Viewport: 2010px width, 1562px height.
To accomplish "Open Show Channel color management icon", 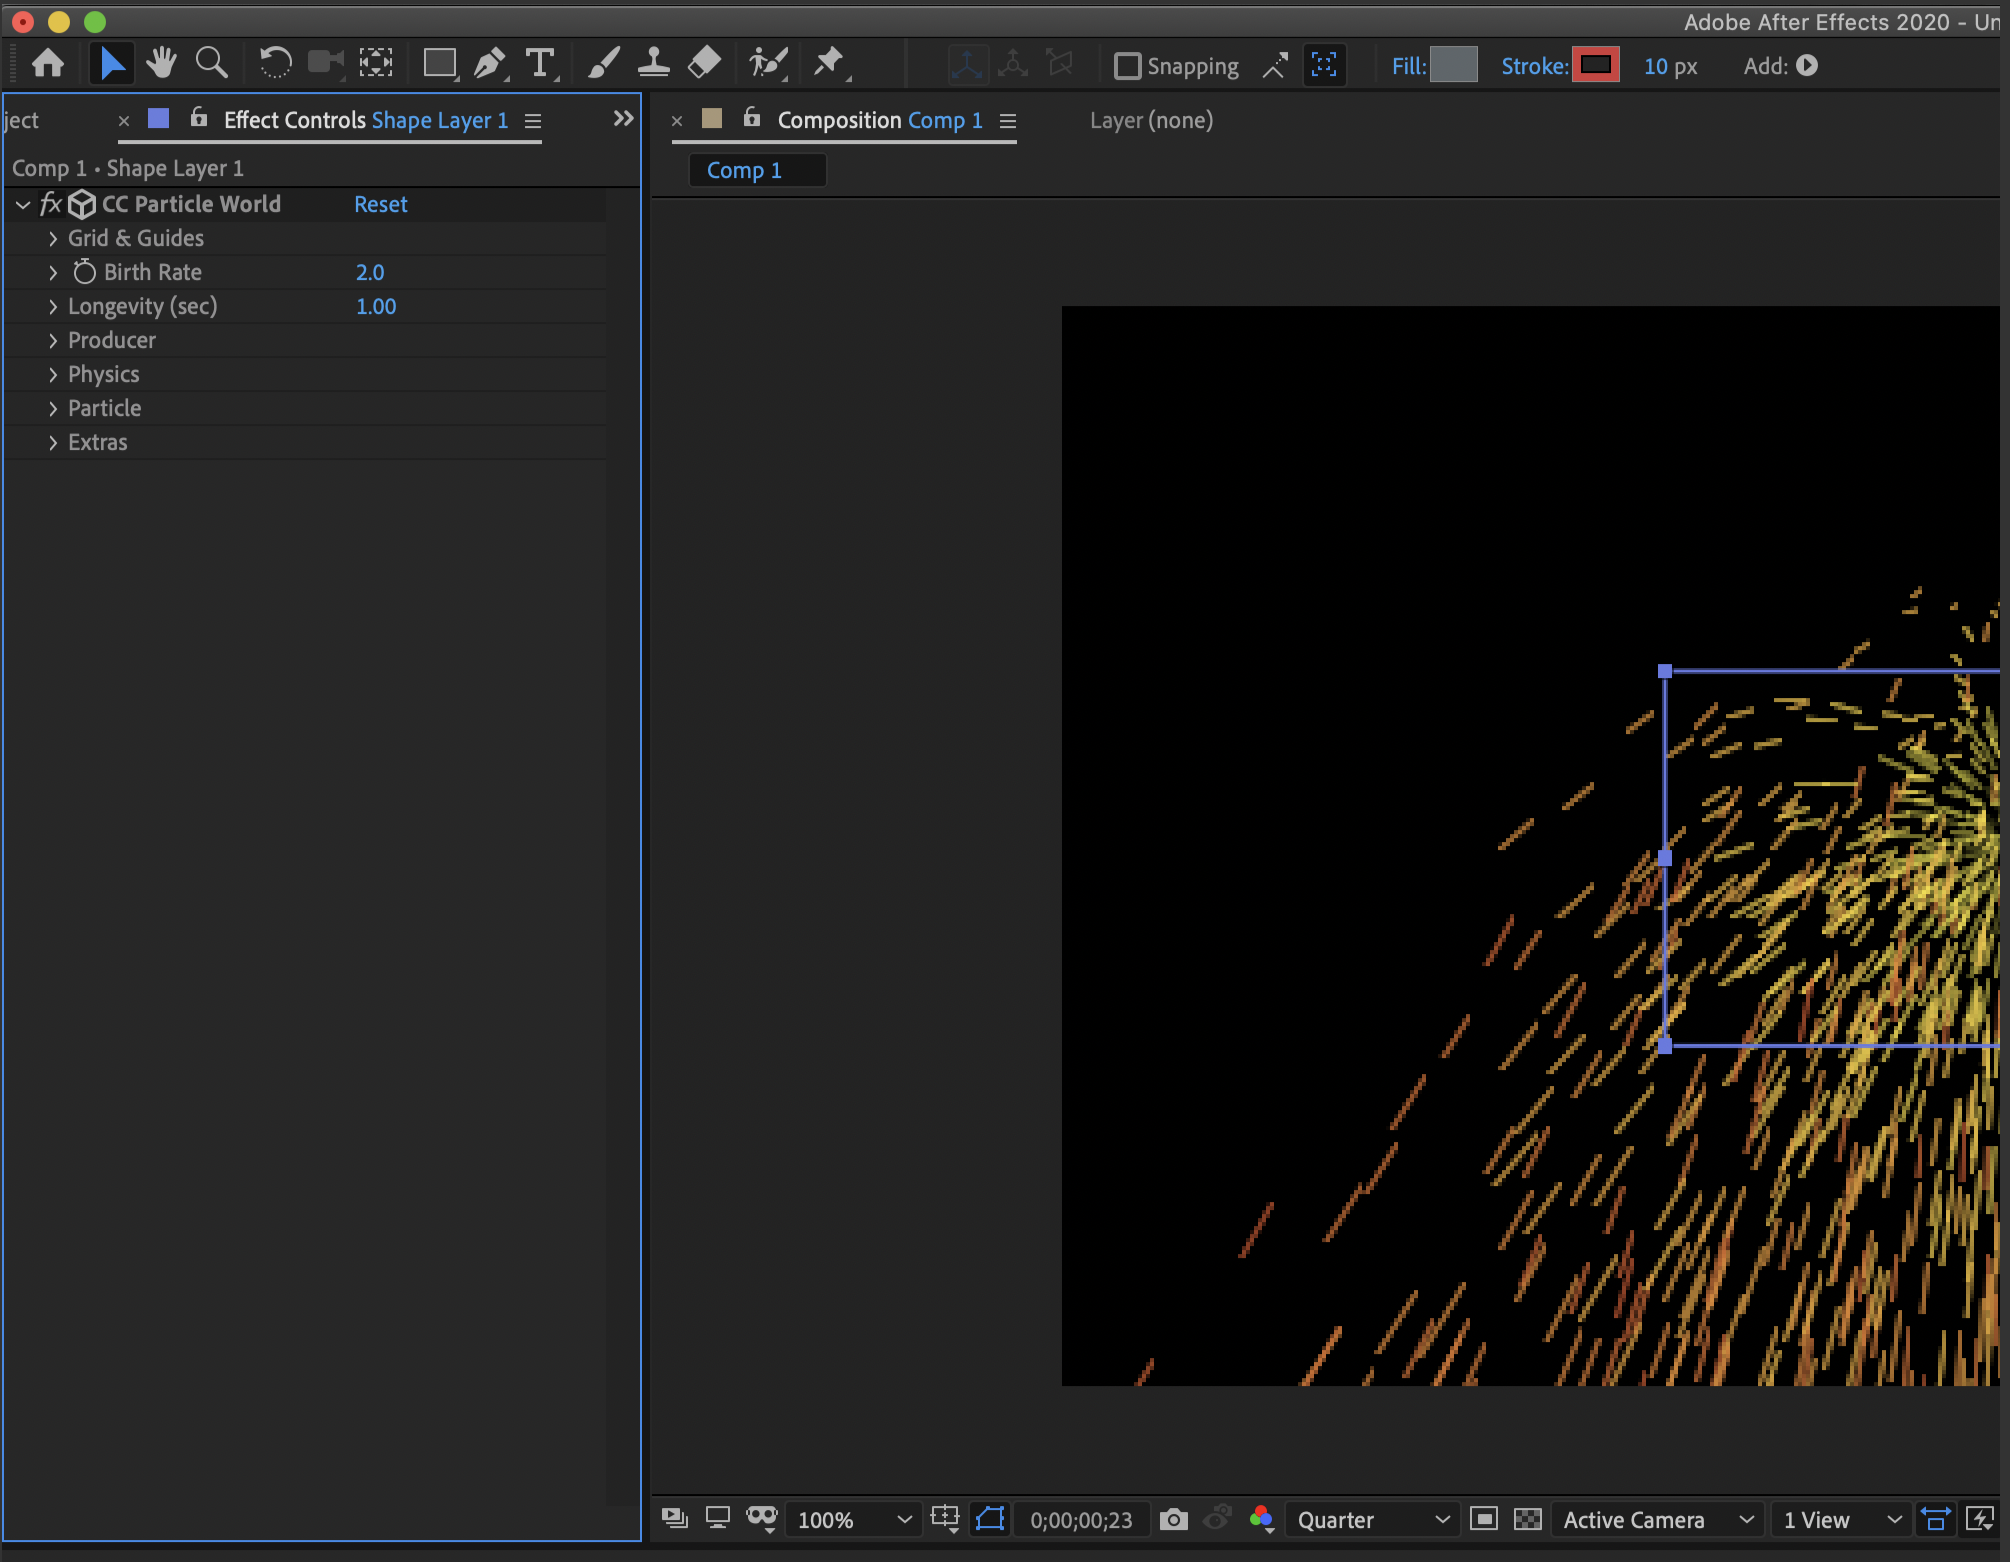I will [1261, 1520].
